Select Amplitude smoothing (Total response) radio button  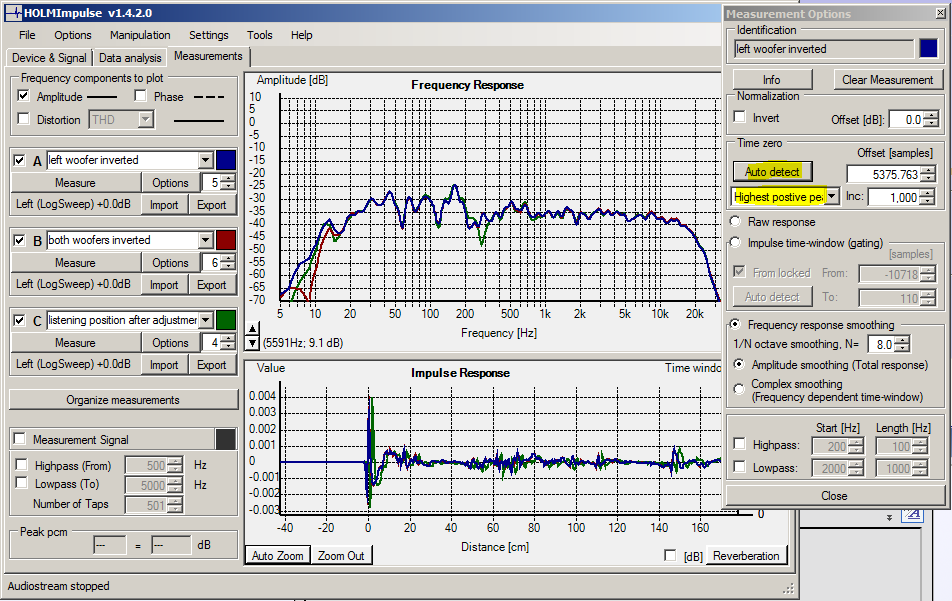[x=739, y=364]
